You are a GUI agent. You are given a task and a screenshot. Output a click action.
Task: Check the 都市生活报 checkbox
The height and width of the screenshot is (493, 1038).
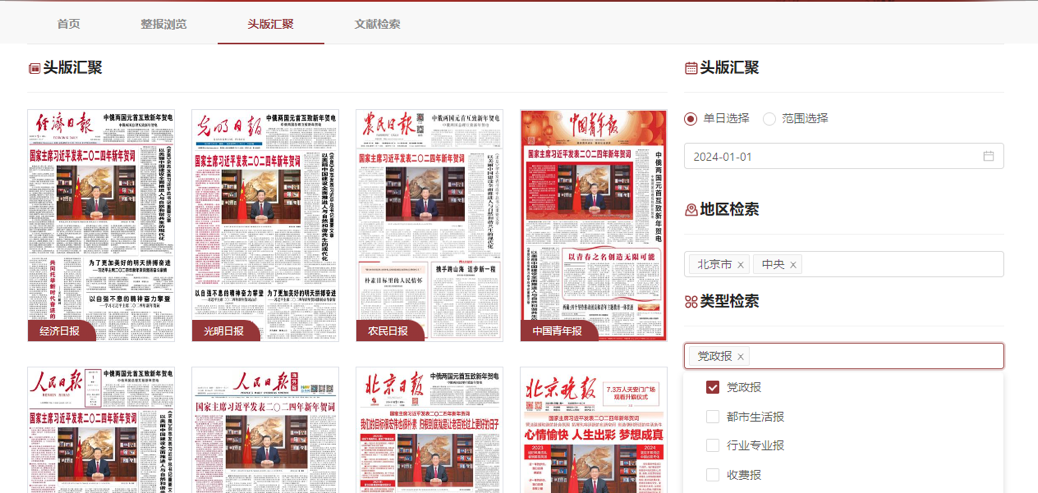712,416
